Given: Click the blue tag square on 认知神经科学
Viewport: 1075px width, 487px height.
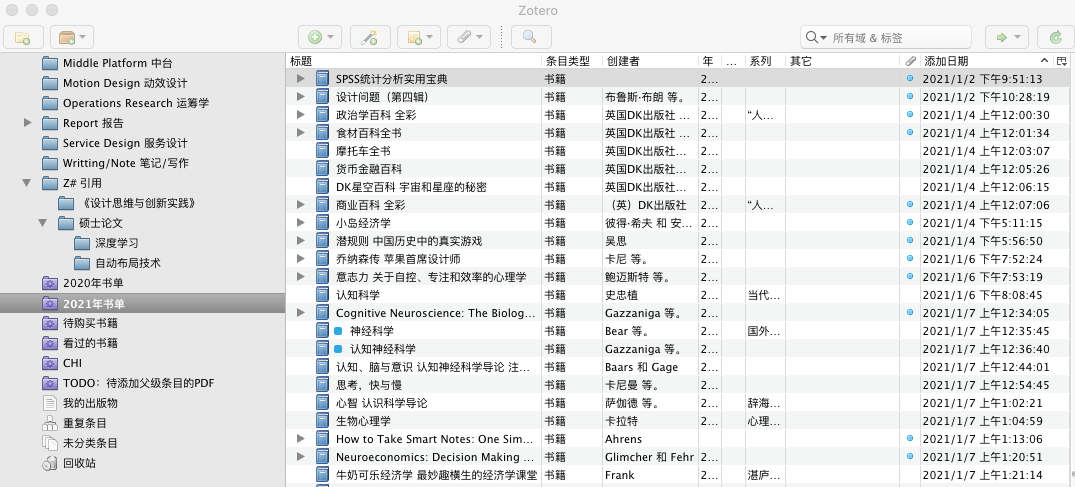Looking at the screenshot, I should tap(338, 348).
